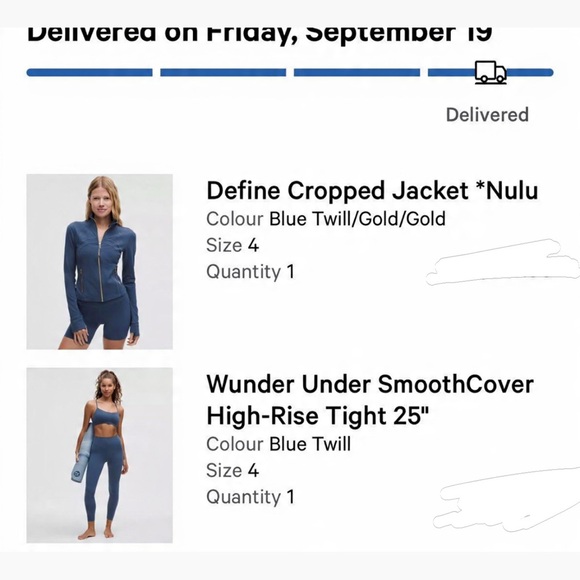Click the tight's Size 4 line

[233, 471]
